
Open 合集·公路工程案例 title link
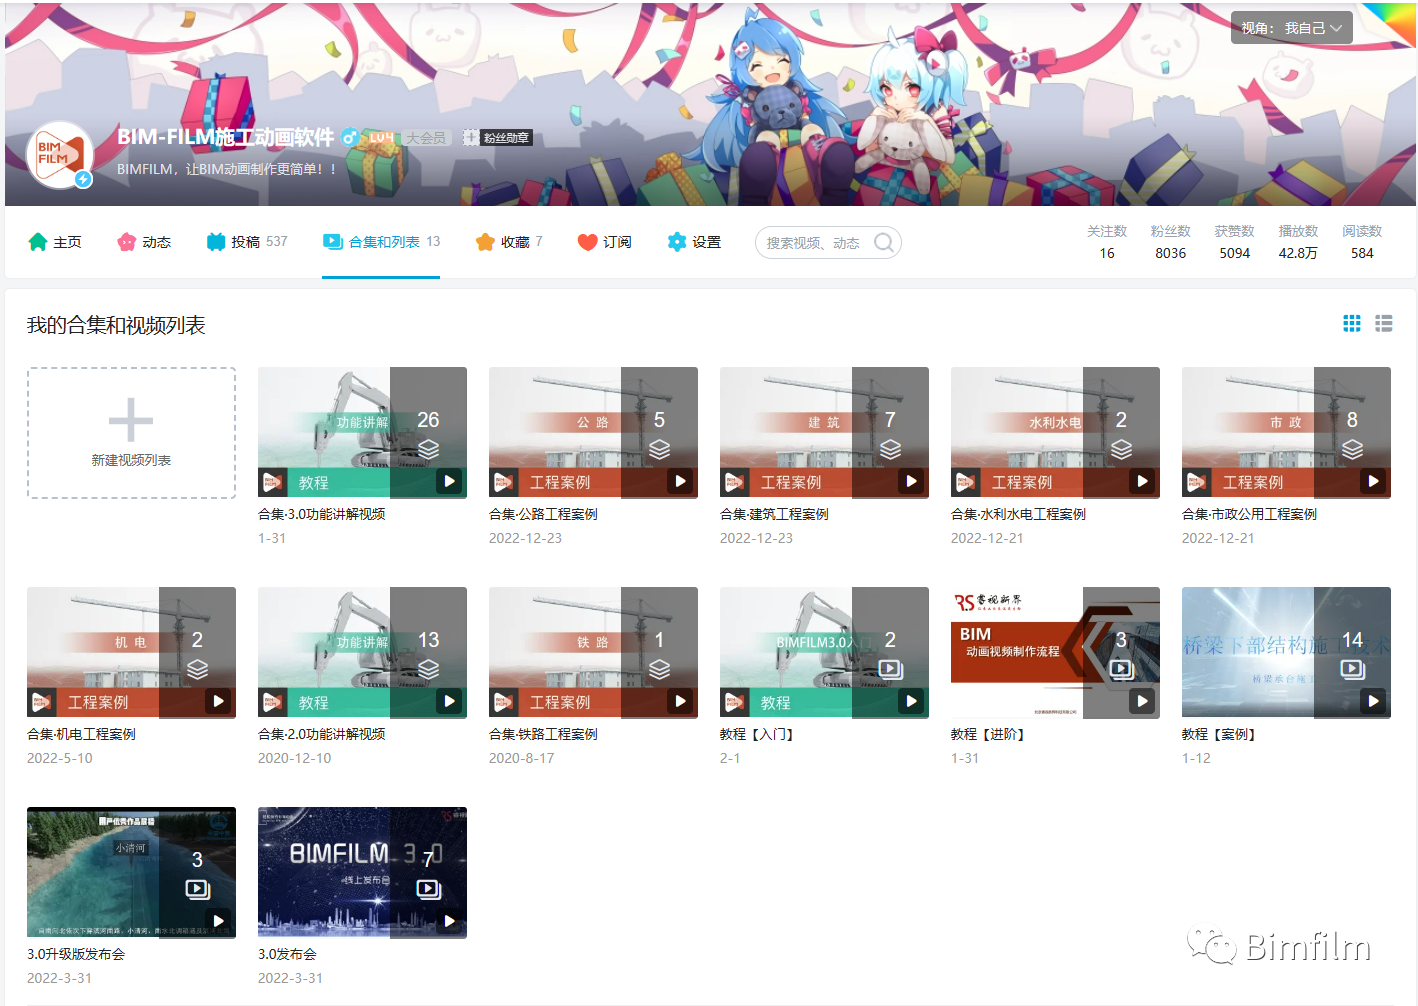[543, 514]
